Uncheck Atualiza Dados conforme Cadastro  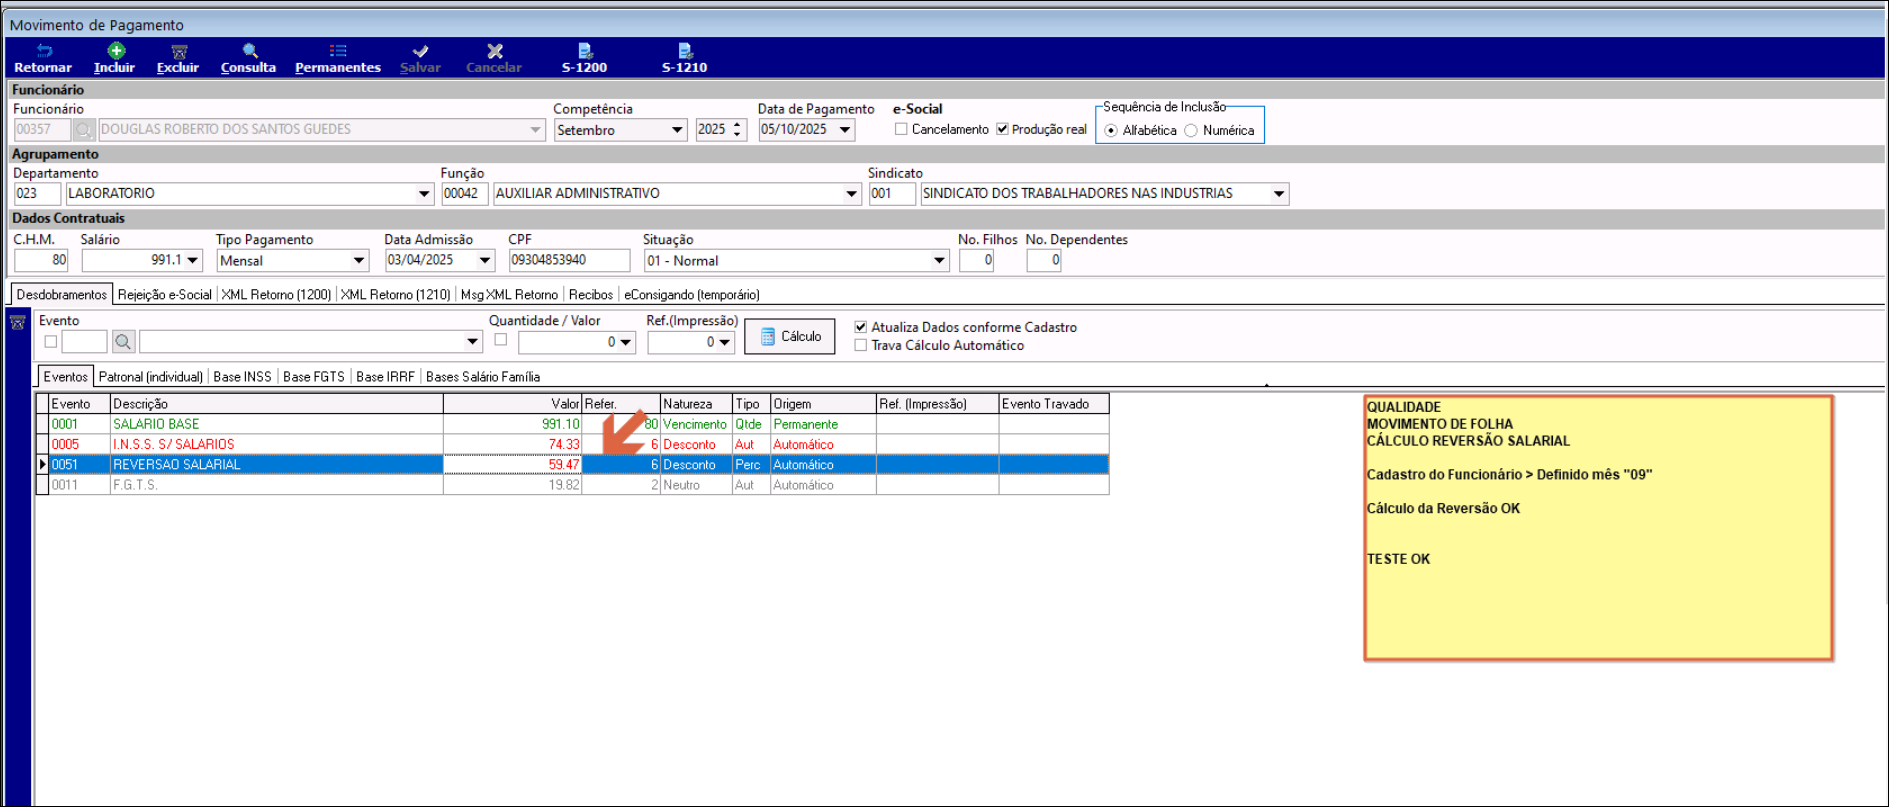point(861,327)
